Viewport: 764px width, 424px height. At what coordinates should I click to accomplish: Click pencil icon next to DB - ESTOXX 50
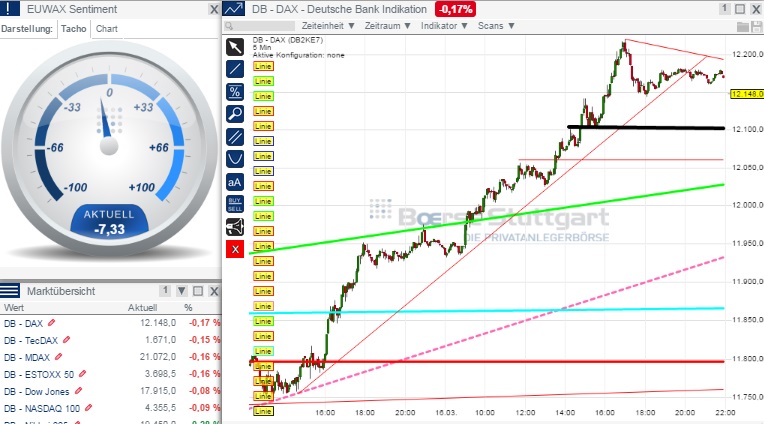click(82, 374)
